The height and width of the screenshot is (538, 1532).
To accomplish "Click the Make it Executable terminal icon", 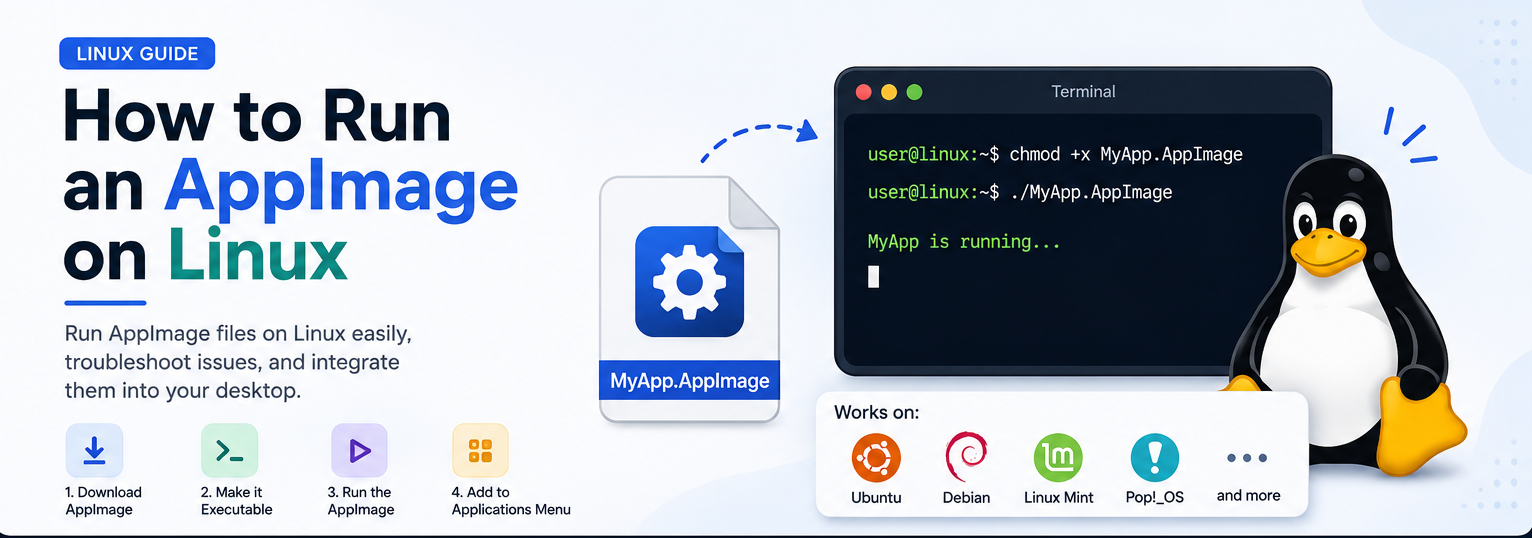I will 229,451.
